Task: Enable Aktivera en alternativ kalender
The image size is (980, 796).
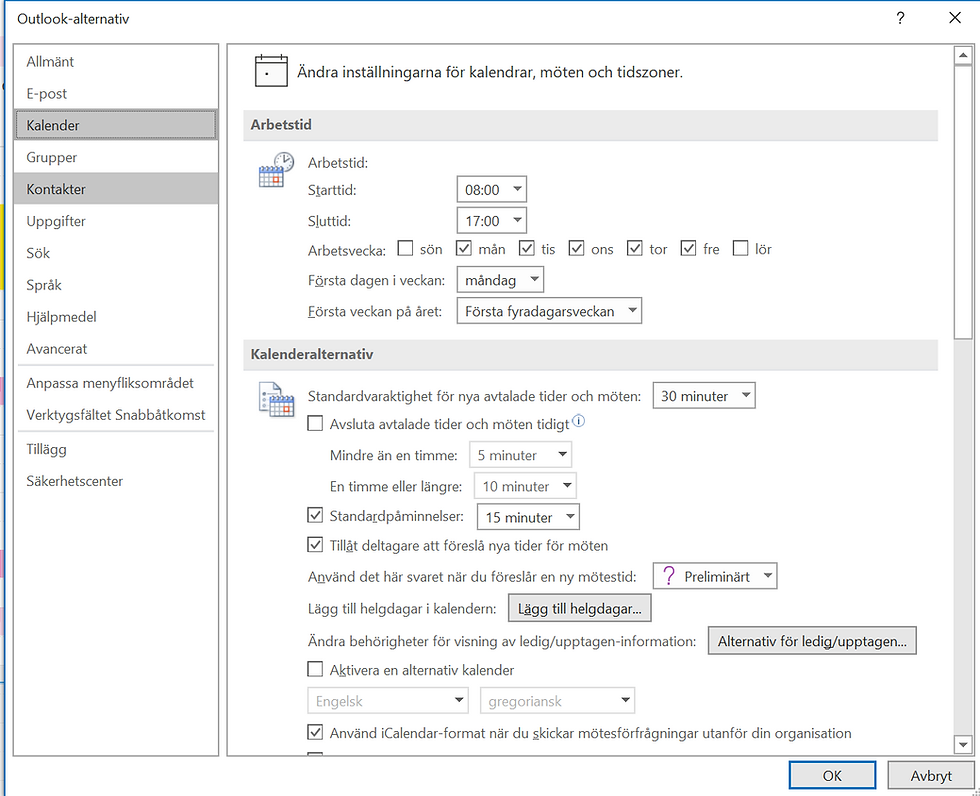Action: 315,670
